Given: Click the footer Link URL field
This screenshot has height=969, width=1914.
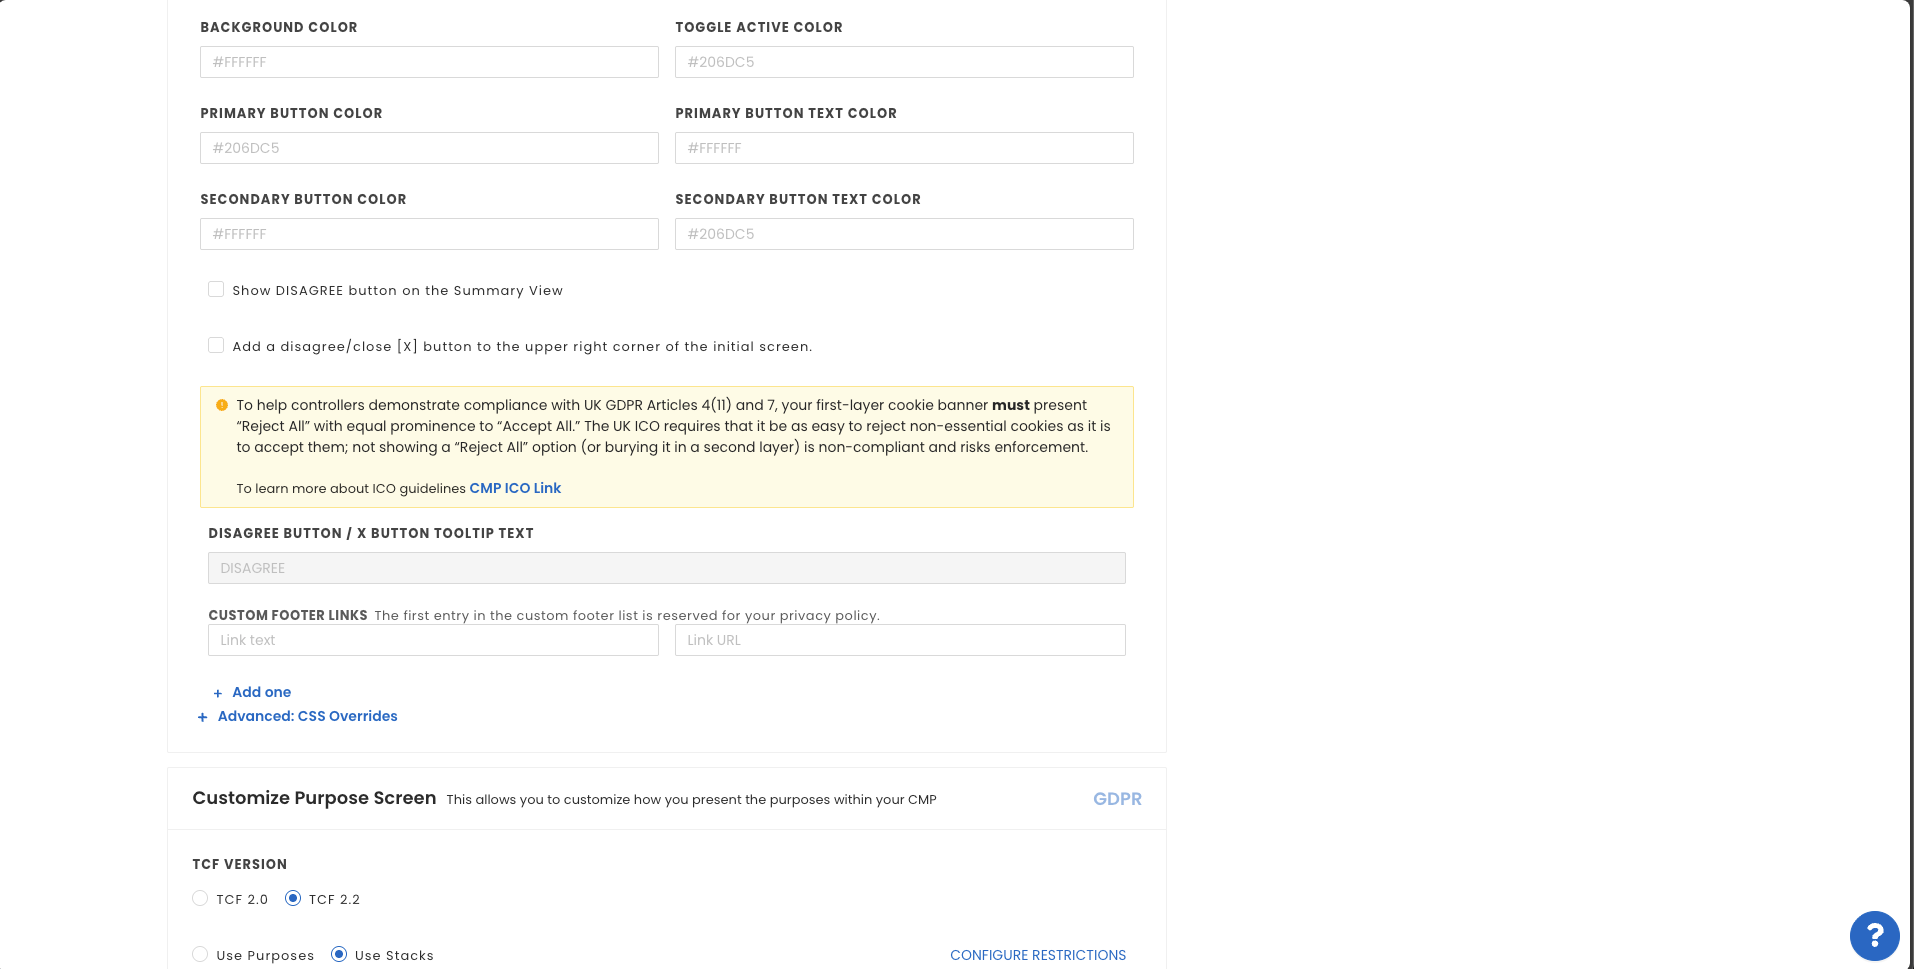Looking at the screenshot, I should tap(899, 640).
